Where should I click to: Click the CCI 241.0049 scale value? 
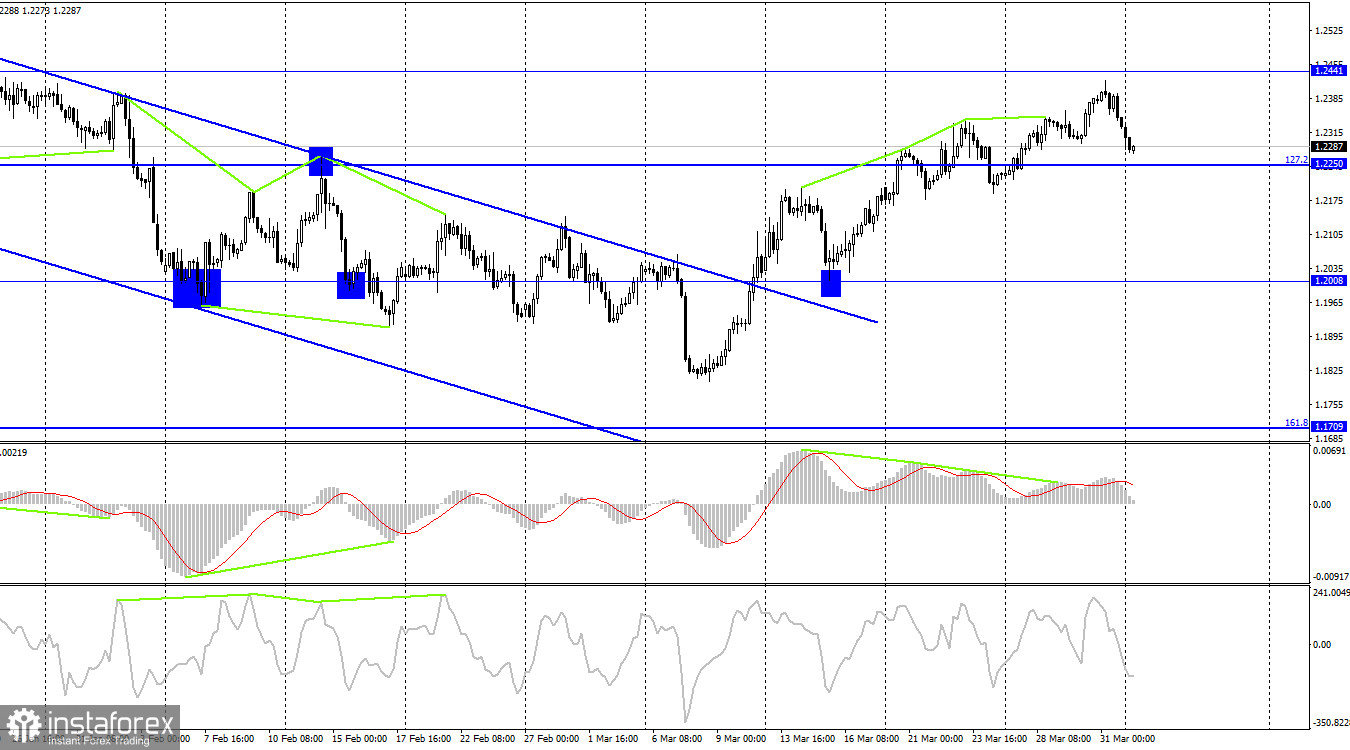coord(1329,593)
